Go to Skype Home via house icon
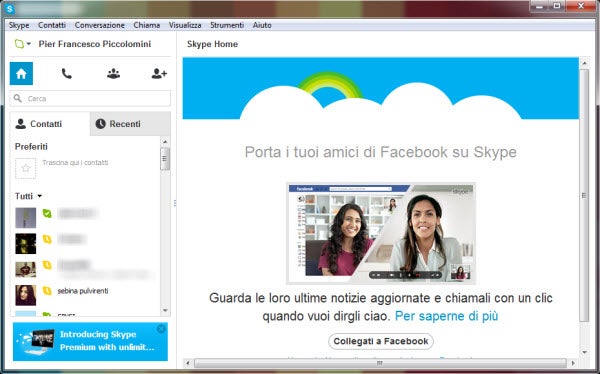The height and width of the screenshot is (374, 600). coord(21,73)
